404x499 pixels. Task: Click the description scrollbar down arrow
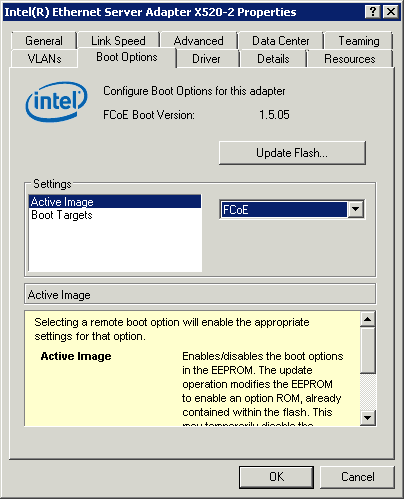click(368, 417)
